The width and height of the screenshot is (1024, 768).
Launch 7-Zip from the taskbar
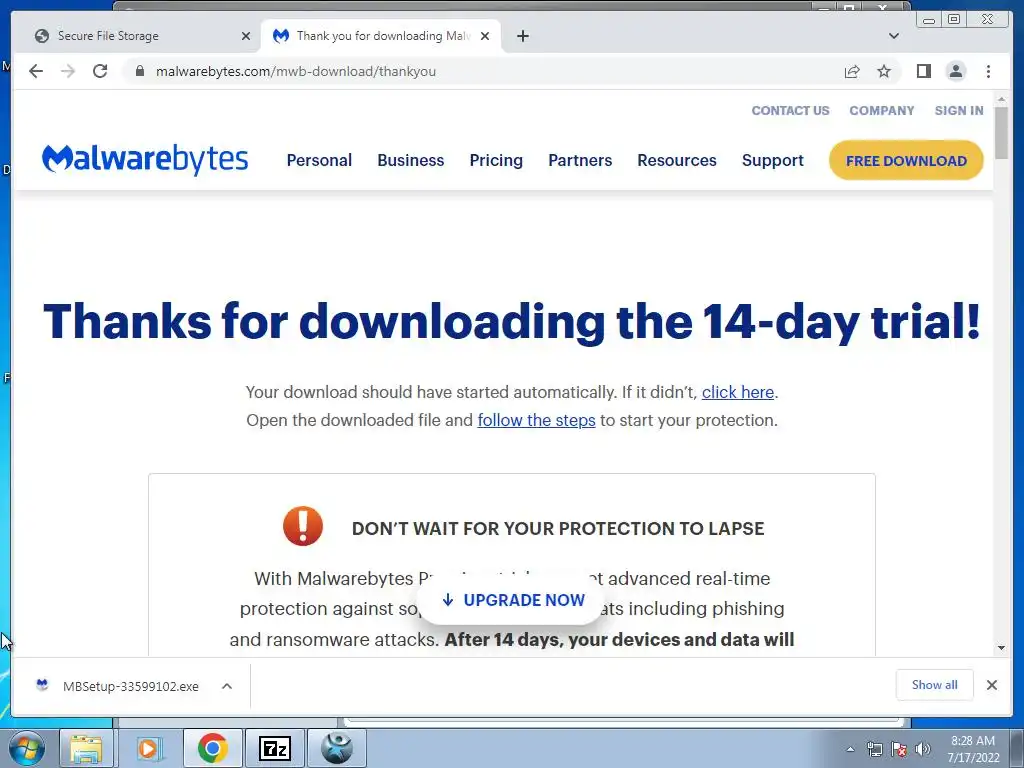coord(275,748)
